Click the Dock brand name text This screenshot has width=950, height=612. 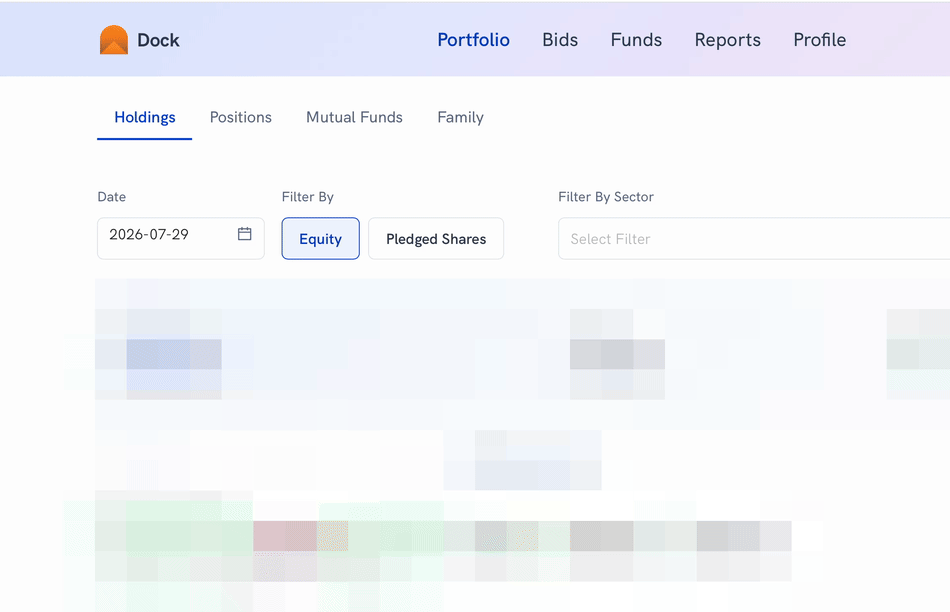click(x=158, y=41)
